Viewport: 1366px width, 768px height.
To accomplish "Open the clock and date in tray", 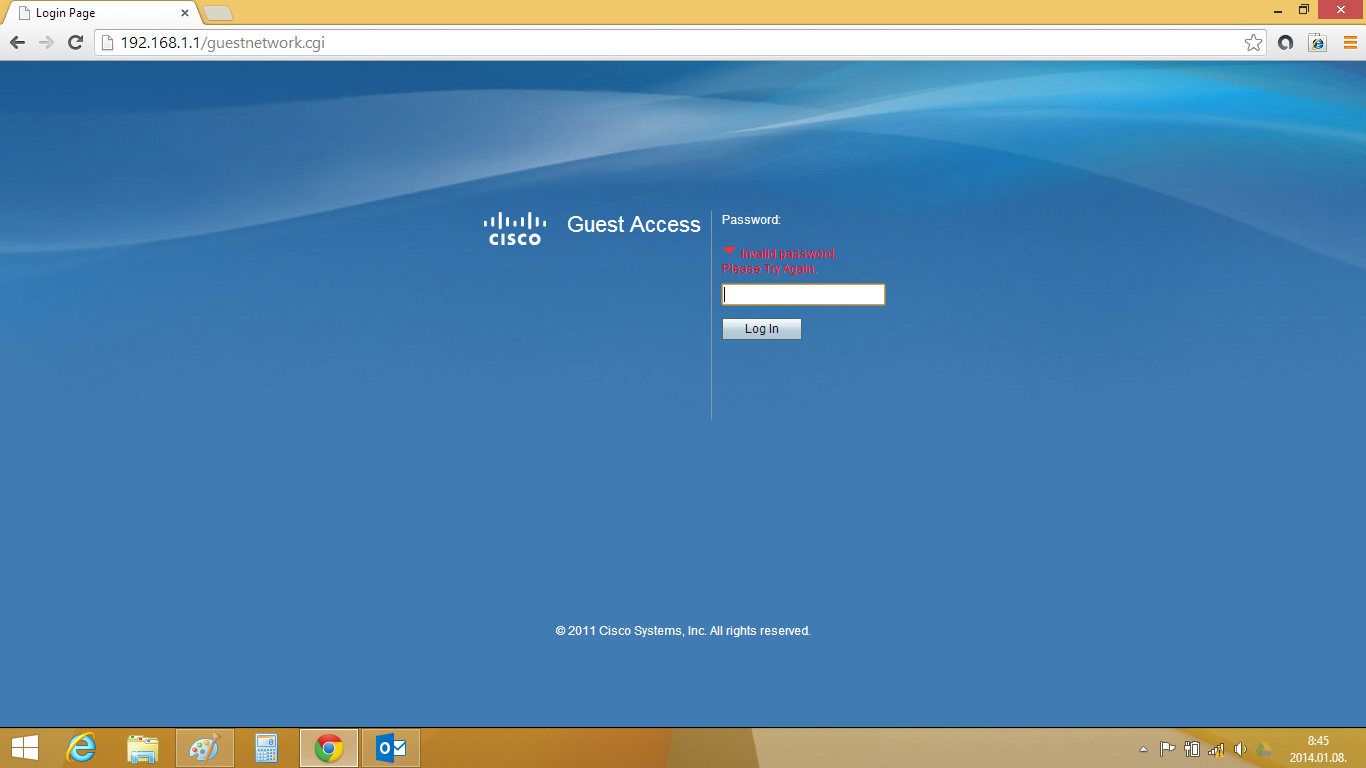I will pyautogui.click(x=1318, y=749).
